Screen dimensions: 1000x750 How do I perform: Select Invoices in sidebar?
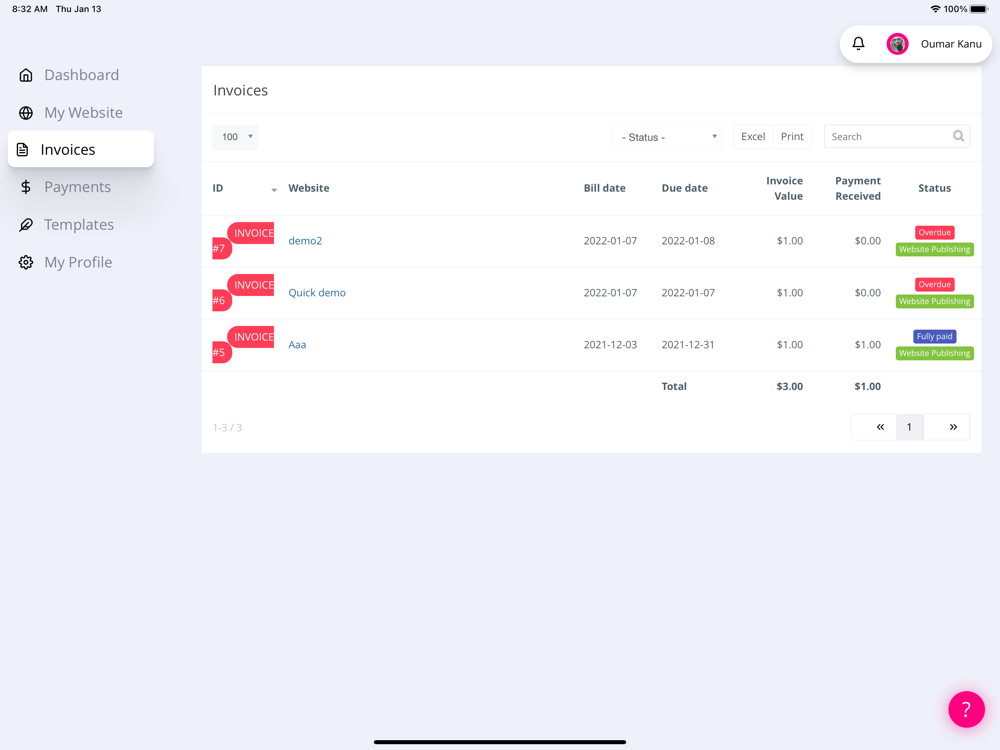pos(80,149)
